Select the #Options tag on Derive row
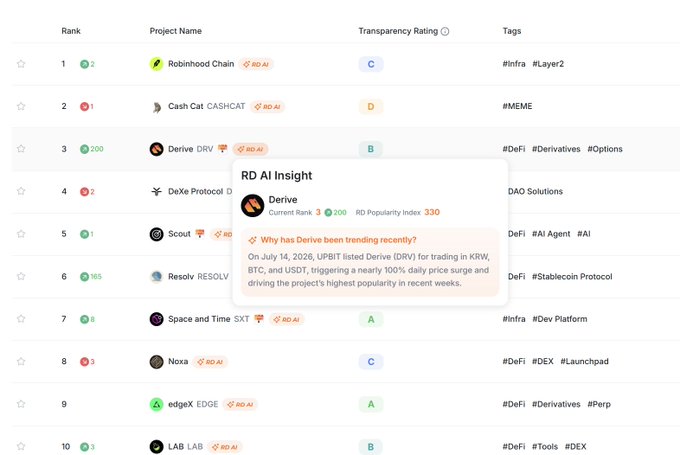This screenshot has height=455, width=680. 605,149
